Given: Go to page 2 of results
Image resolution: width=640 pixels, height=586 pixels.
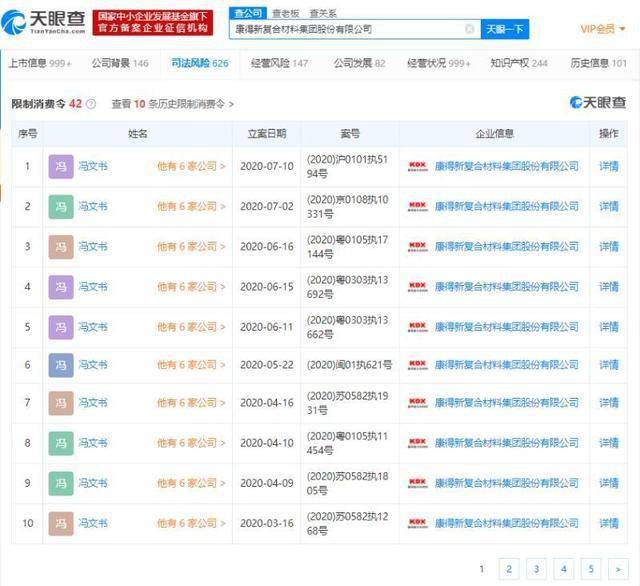Looking at the screenshot, I should click(x=509, y=569).
